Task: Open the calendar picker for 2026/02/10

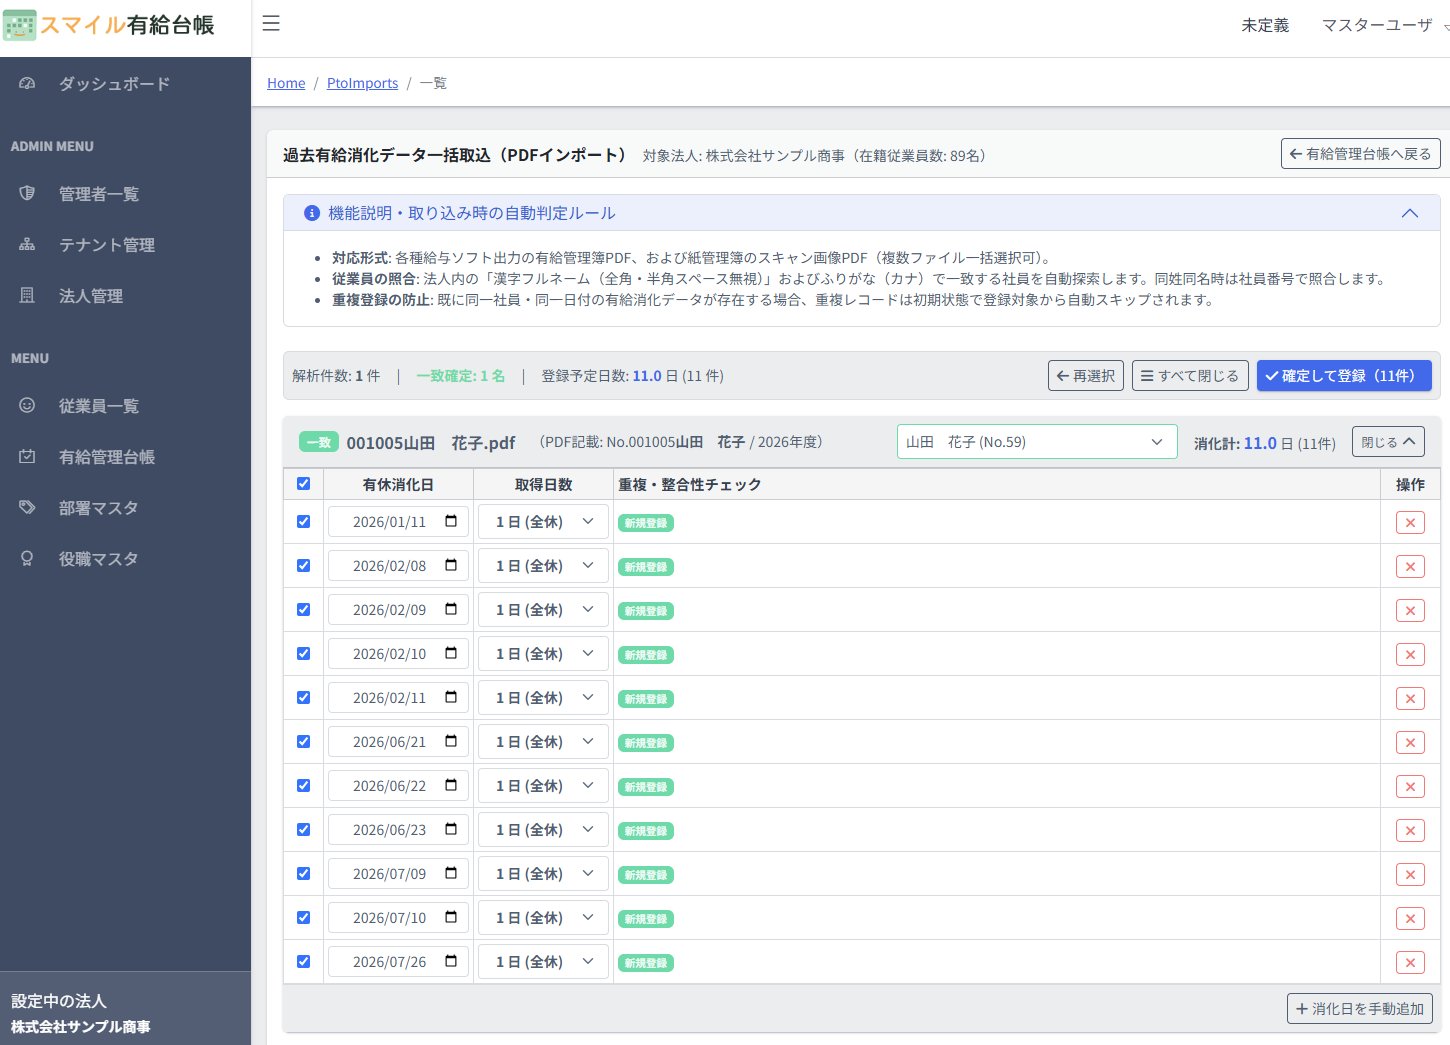Action: point(451,653)
